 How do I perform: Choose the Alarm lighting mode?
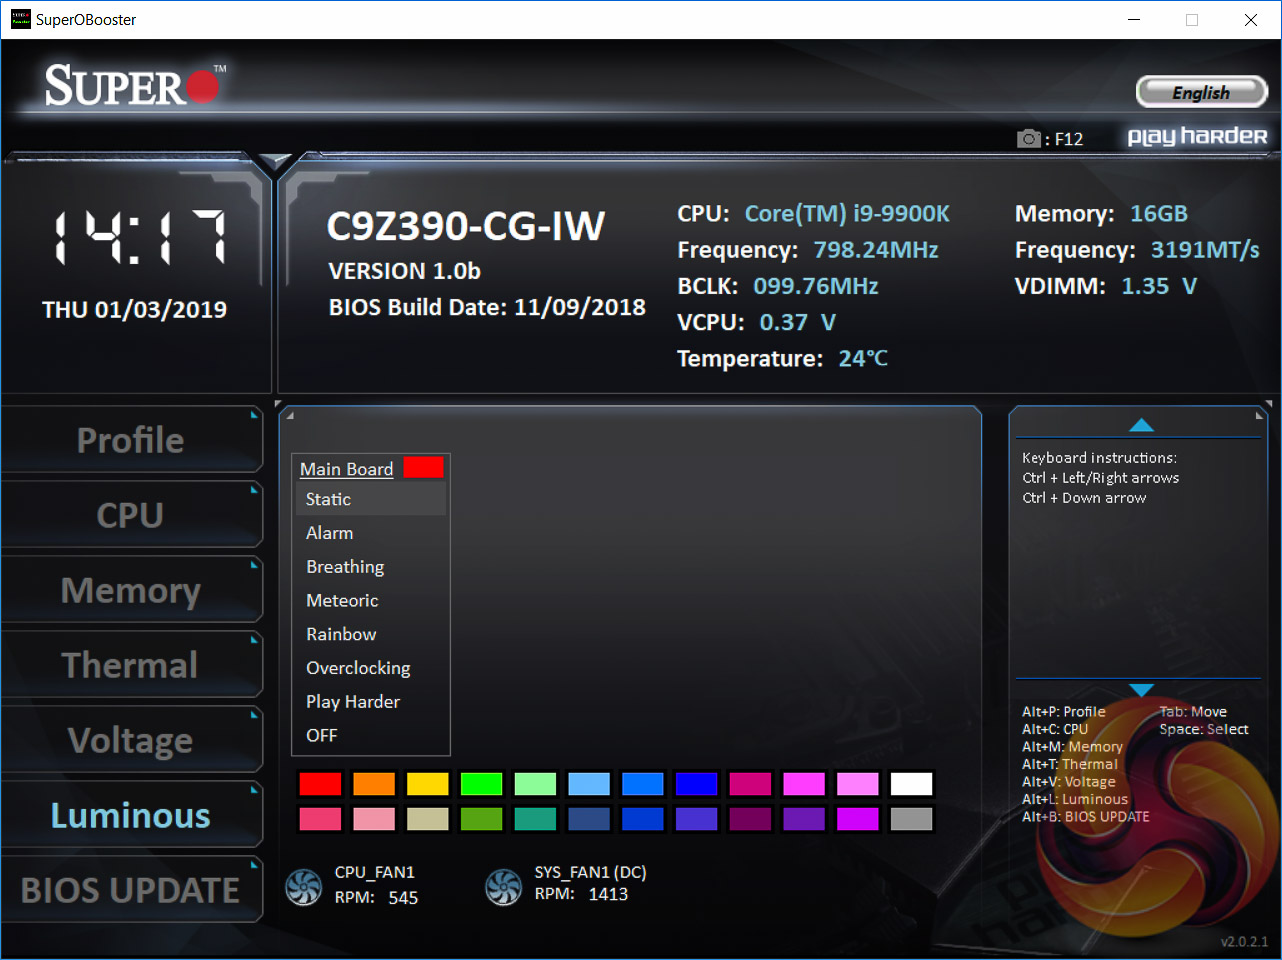[371, 533]
